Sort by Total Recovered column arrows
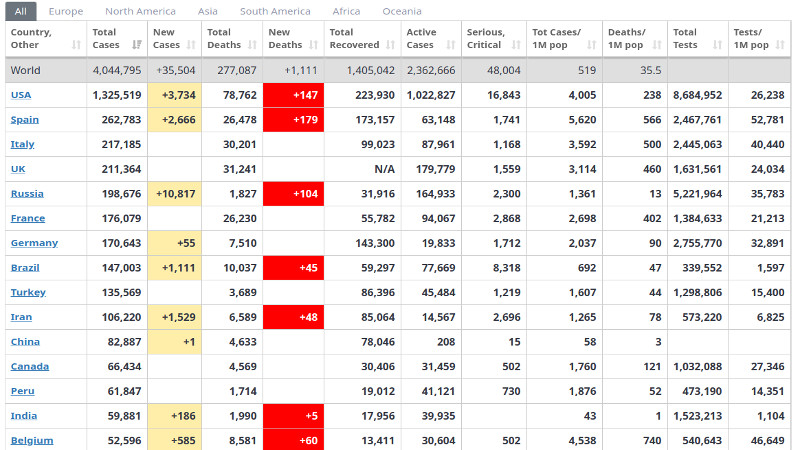The height and width of the screenshot is (450, 800). click(x=390, y=45)
